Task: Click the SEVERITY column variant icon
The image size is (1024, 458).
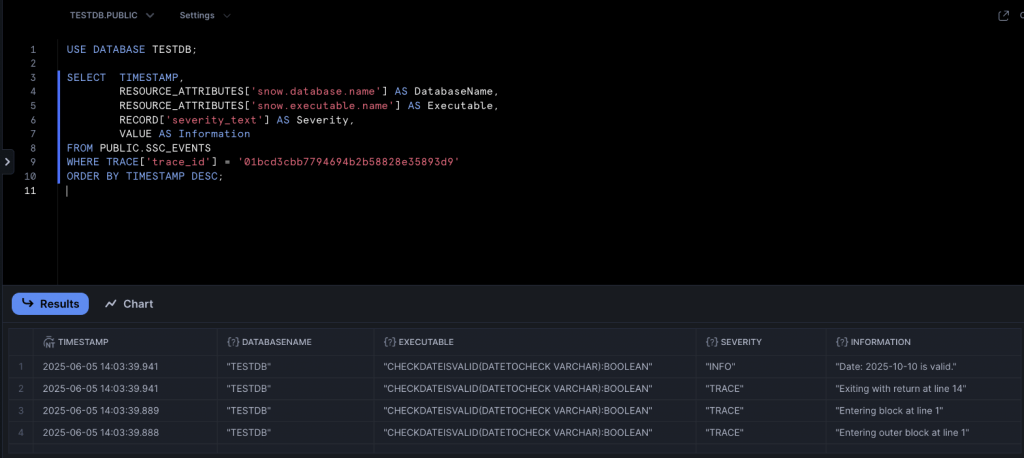Action: 711,342
